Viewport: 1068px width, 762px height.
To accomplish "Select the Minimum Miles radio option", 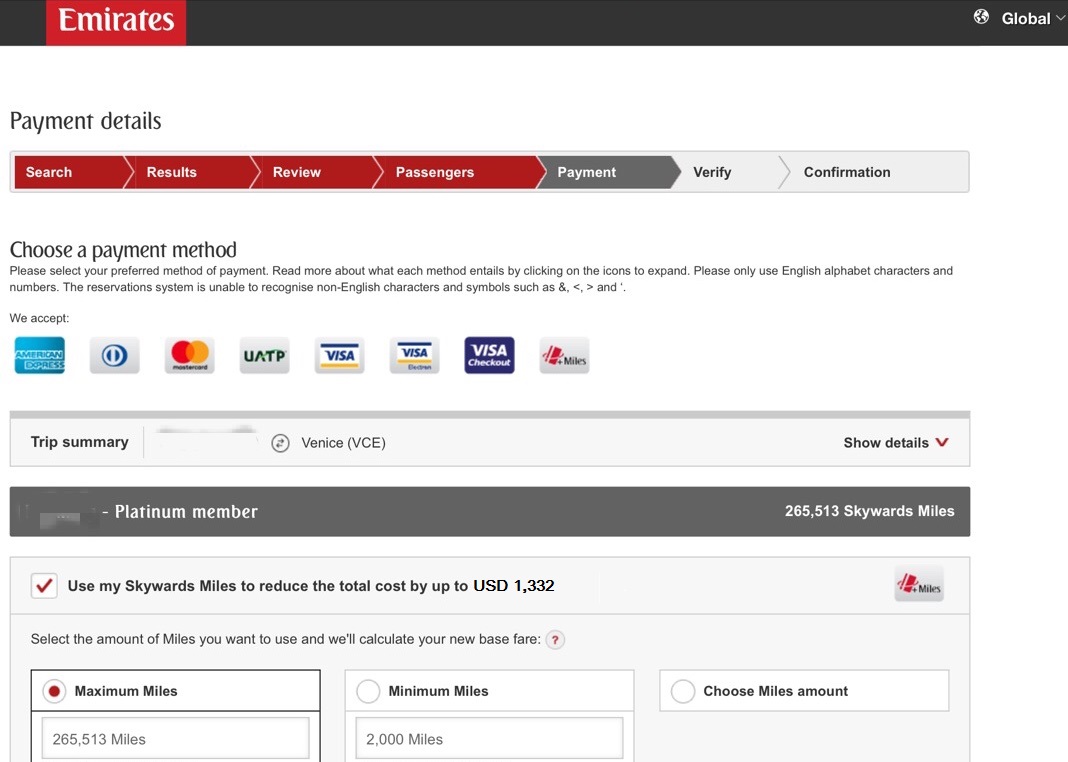I will [368, 691].
